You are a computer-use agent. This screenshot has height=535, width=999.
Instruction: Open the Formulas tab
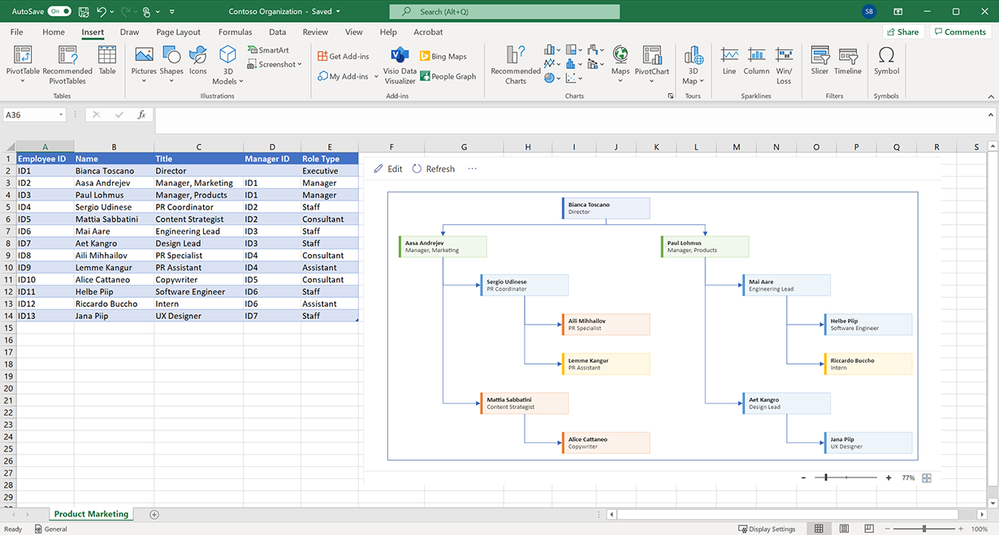[235, 32]
